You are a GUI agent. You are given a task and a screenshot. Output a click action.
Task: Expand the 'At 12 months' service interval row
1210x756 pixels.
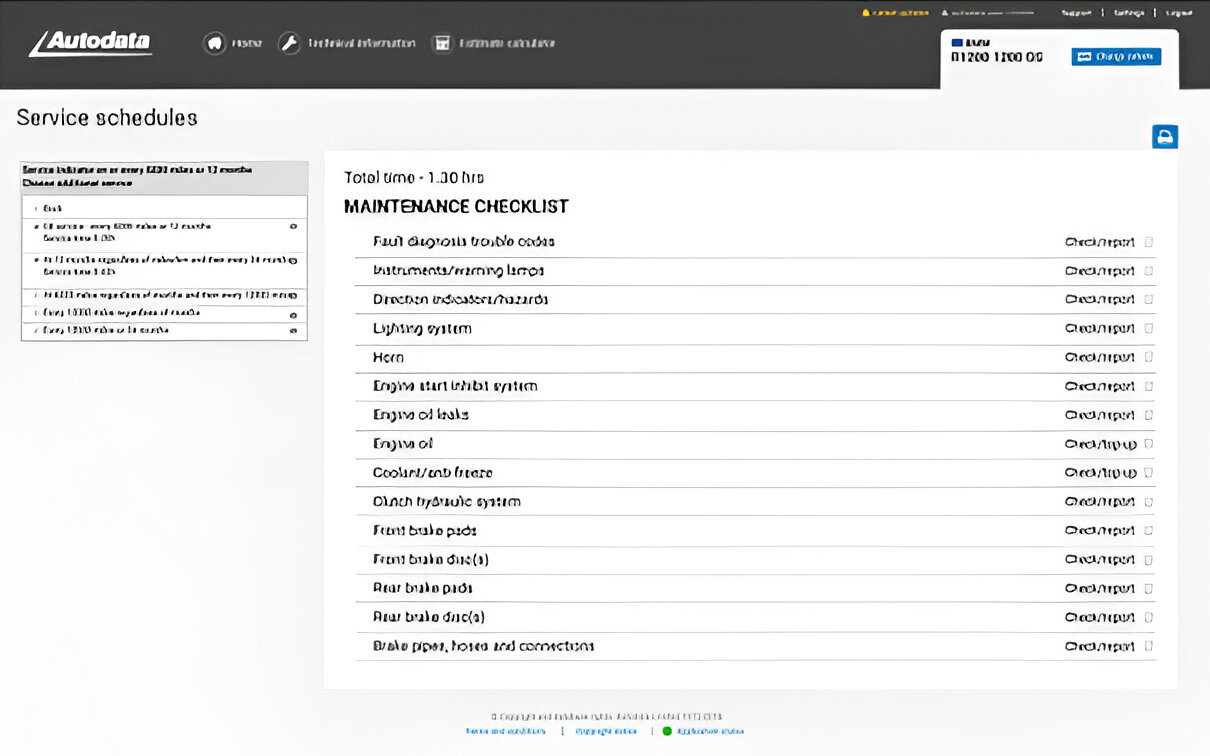click(293, 260)
